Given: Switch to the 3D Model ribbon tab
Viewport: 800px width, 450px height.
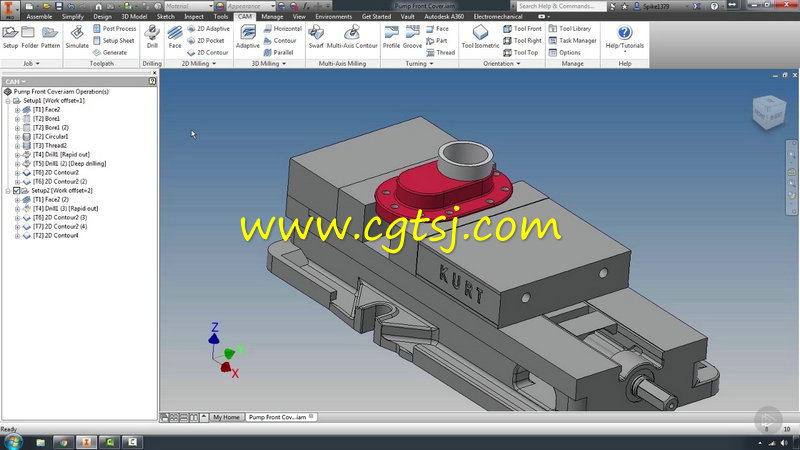Looking at the screenshot, I should (134, 17).
